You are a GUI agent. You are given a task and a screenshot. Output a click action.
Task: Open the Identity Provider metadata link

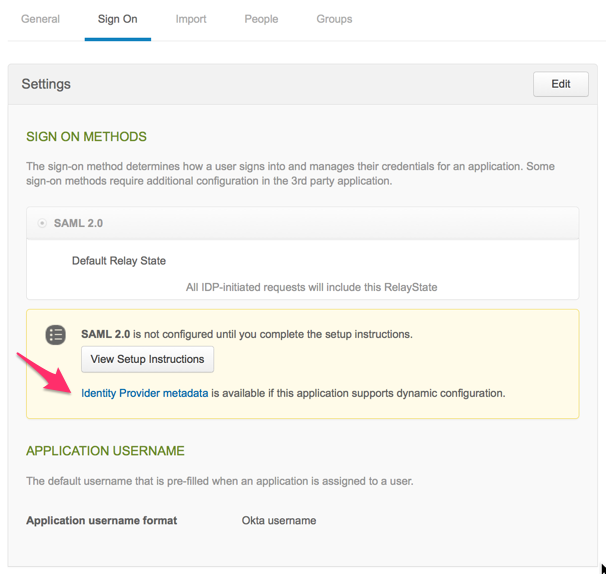click(x=145, y=393)
